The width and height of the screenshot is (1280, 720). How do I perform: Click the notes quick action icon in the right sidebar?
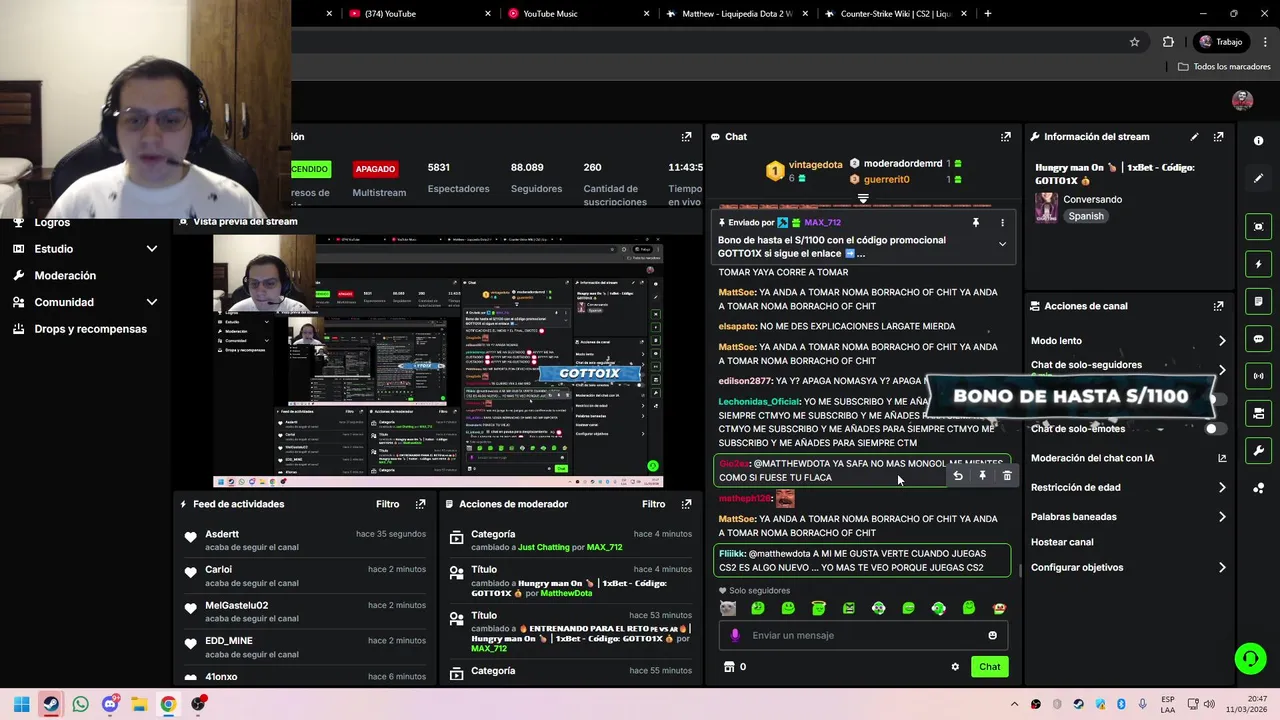(x=1258, y=301)
